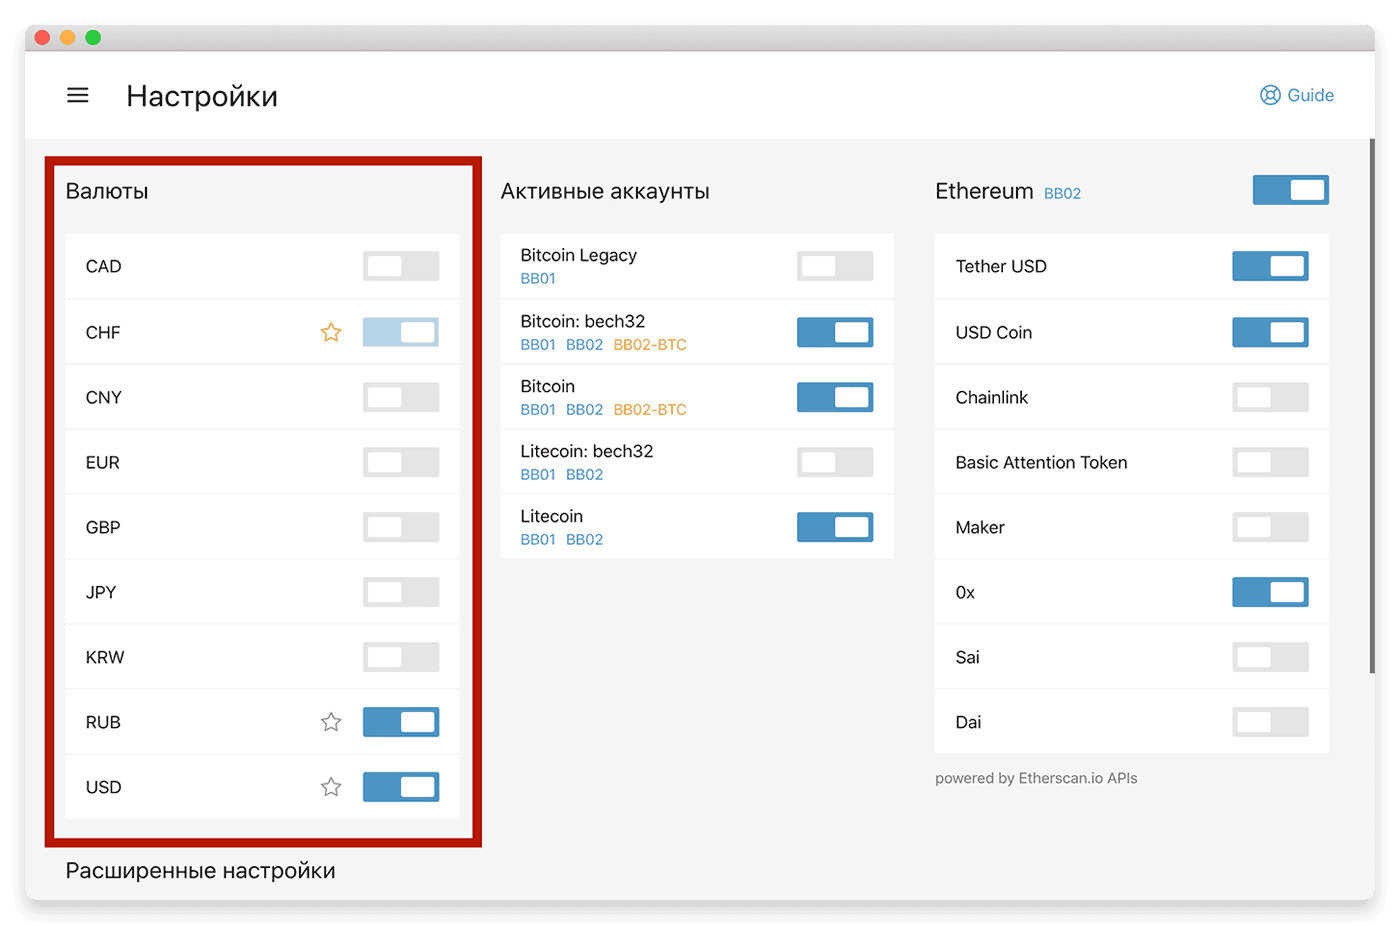Click BB01 under the Litecoin row

pyautogui.click(x=538, y=539)
